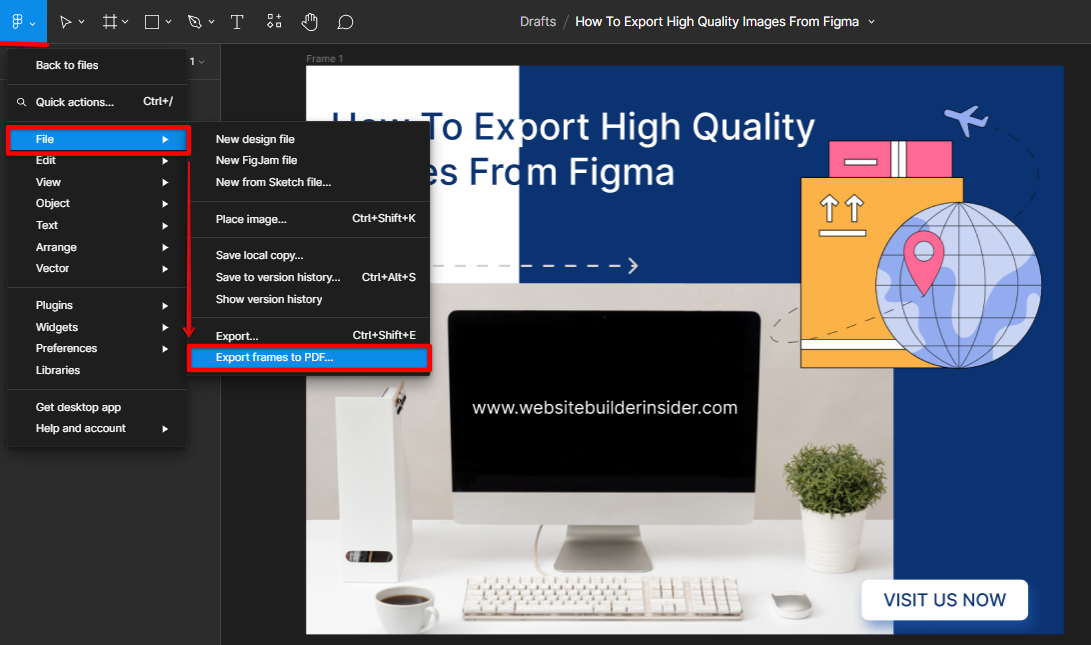This screenshot has width=1091, height=645.
Task: Open the View menu
Action: [x=97, y=182]
